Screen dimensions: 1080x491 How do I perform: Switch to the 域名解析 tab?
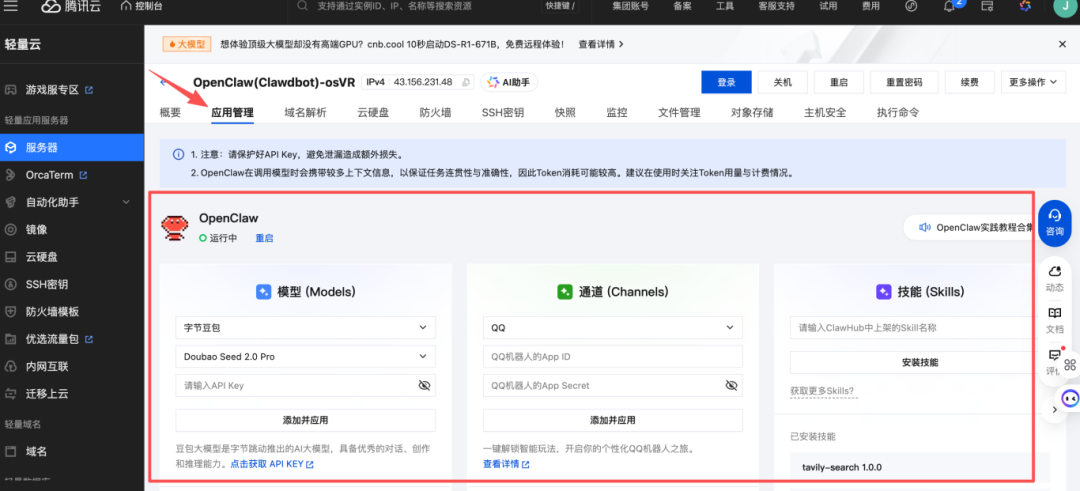pos(305,112)
